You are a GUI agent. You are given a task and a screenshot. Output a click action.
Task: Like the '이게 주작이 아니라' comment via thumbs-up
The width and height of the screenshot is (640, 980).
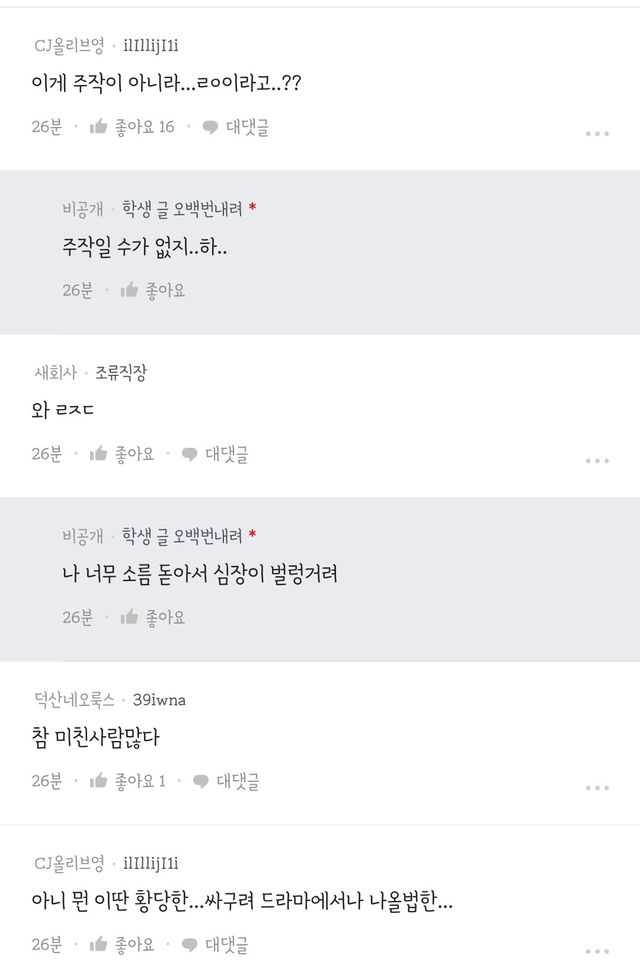tap(99, 127)
